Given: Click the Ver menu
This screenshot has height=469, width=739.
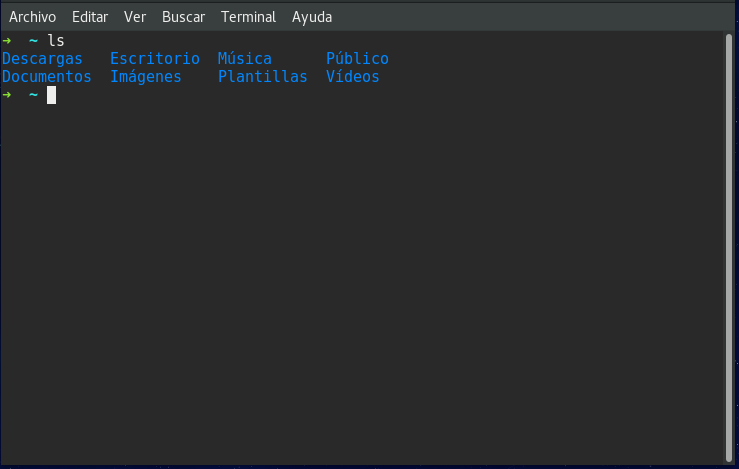Looking at the screenshot, I should click(x=135, y=17).
